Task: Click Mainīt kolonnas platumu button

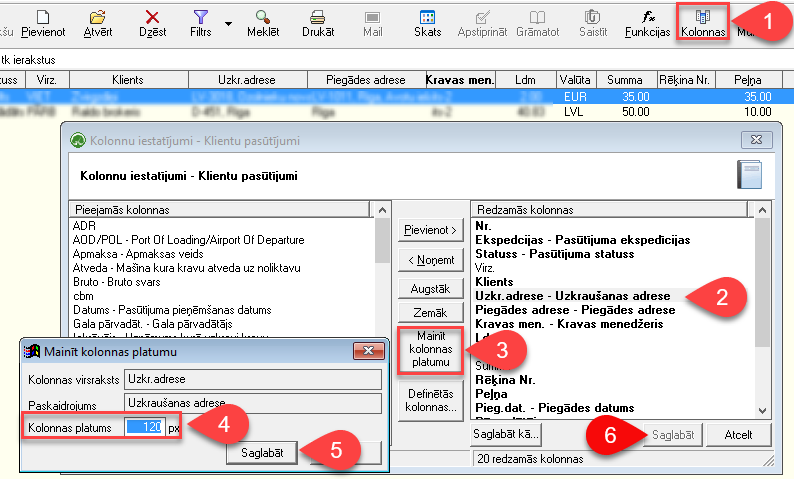Action: pyautogui.click(x=430, y=350)
